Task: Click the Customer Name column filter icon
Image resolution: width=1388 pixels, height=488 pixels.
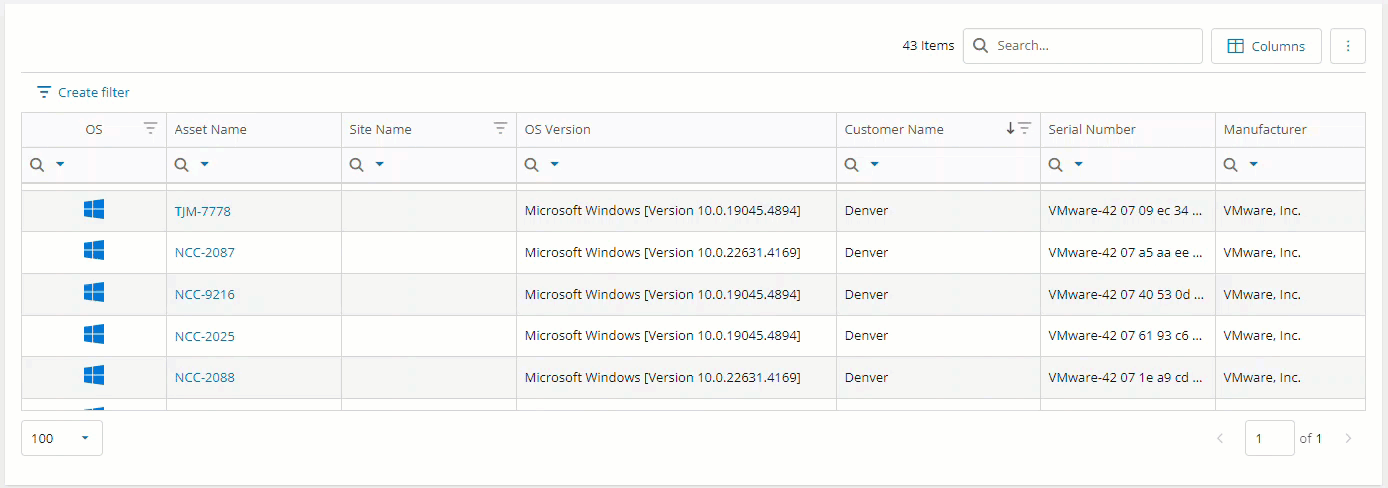Action: tap(1024, 129)
